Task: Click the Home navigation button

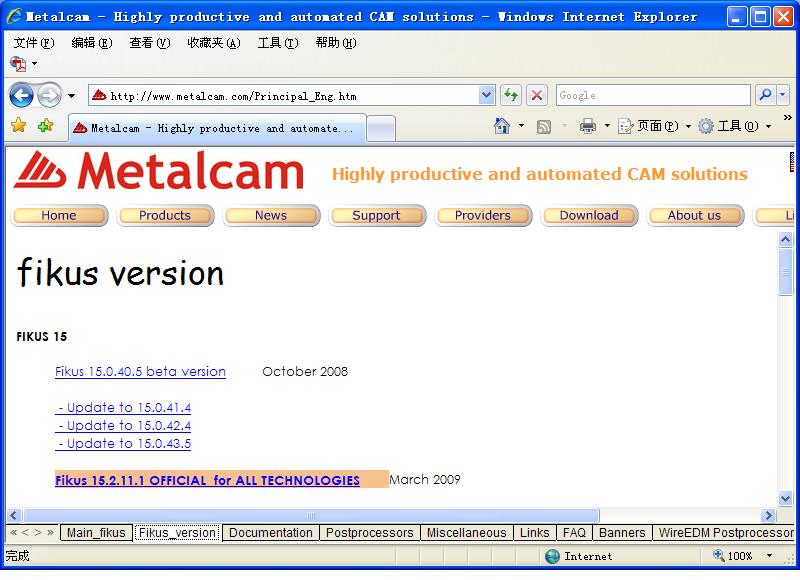Action: pyautogui.click(x=59, y=215)
